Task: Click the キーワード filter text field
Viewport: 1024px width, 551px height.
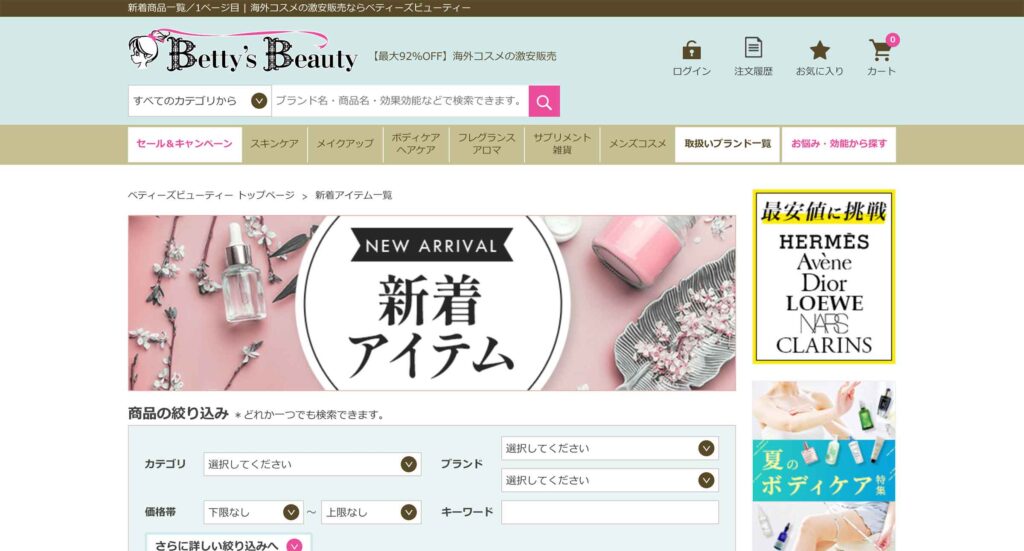Action: [609, 512]
